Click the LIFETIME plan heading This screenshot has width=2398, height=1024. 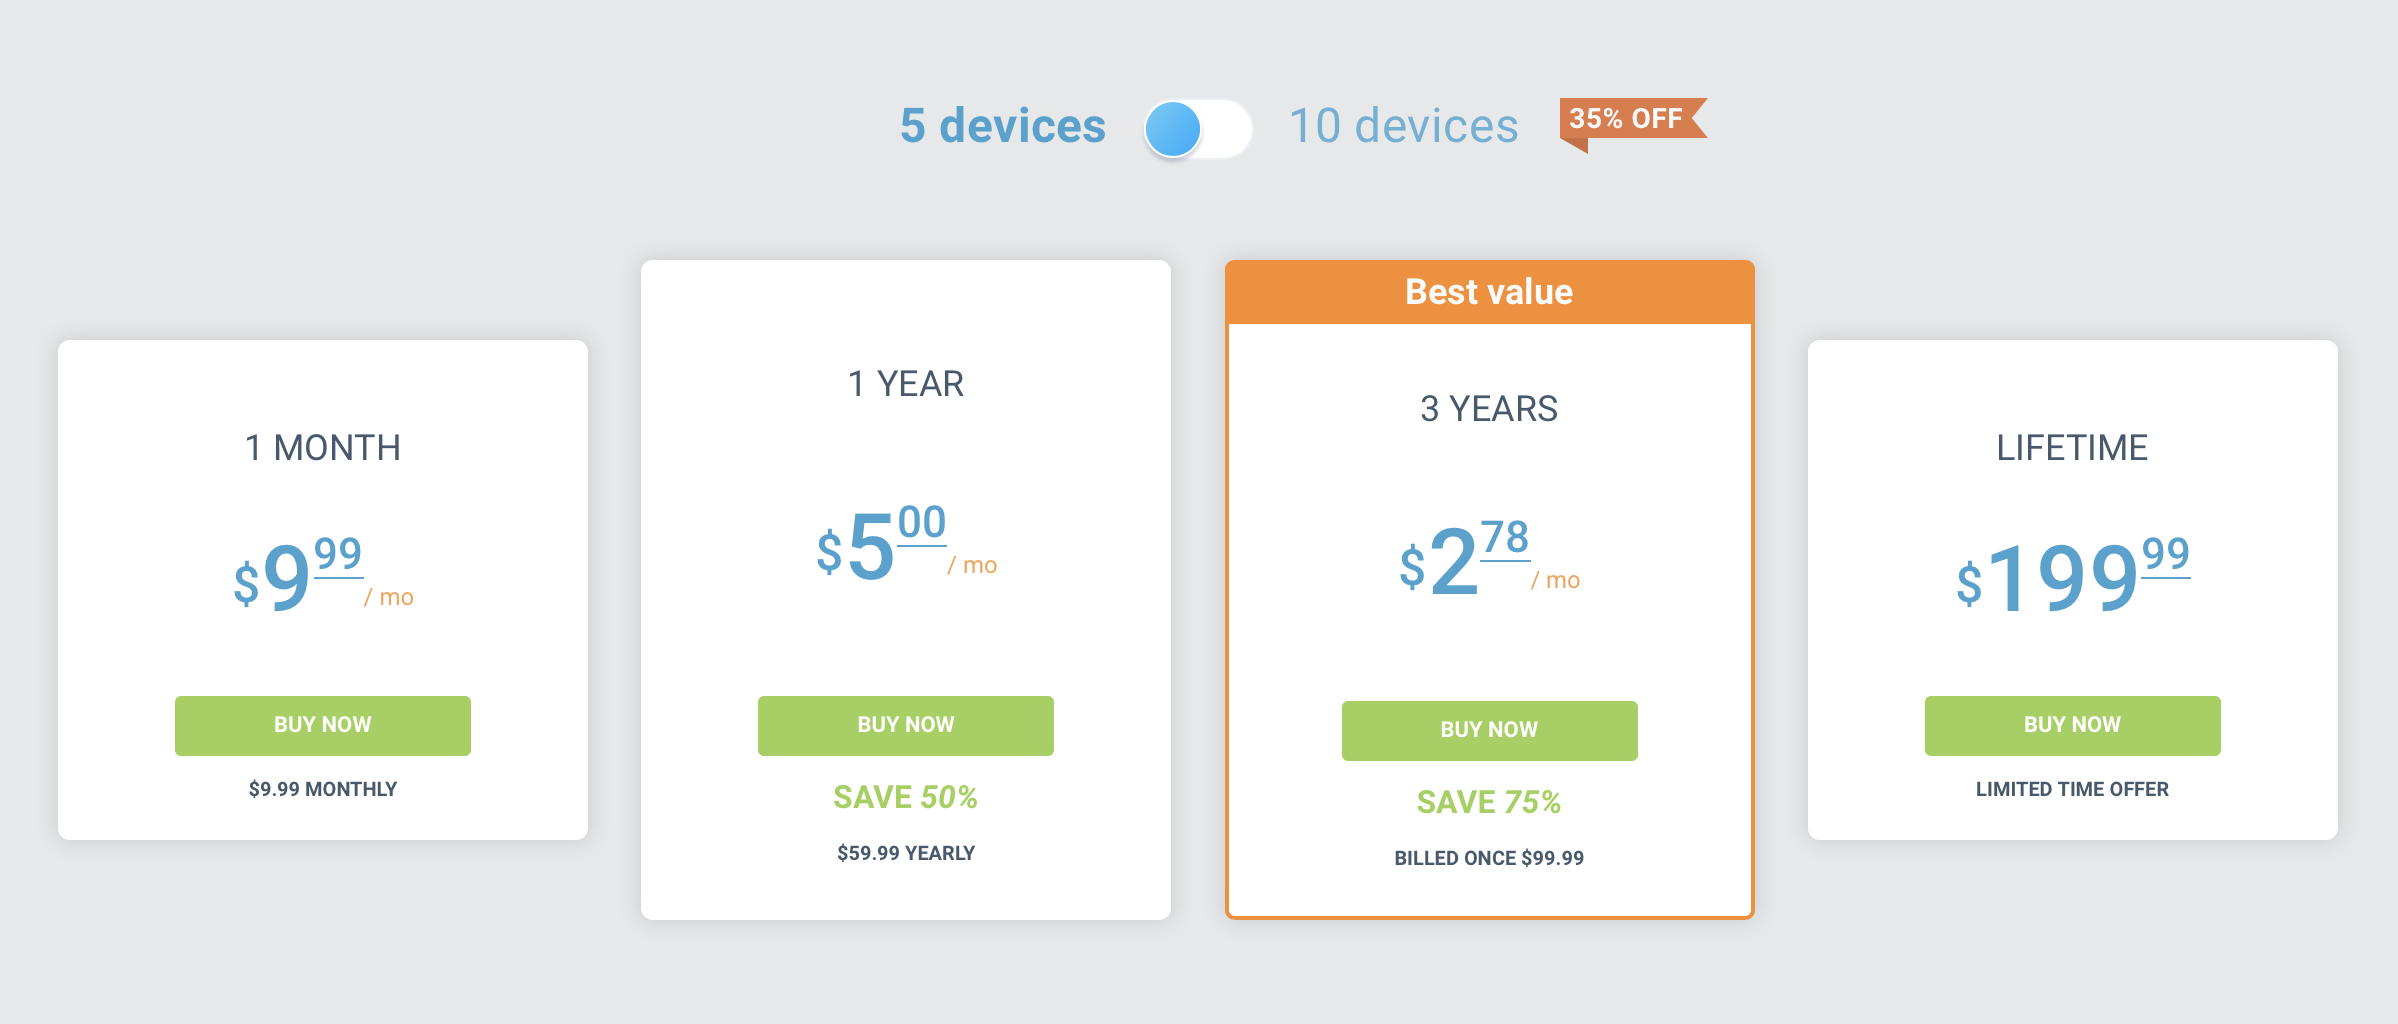(2072, 448)
